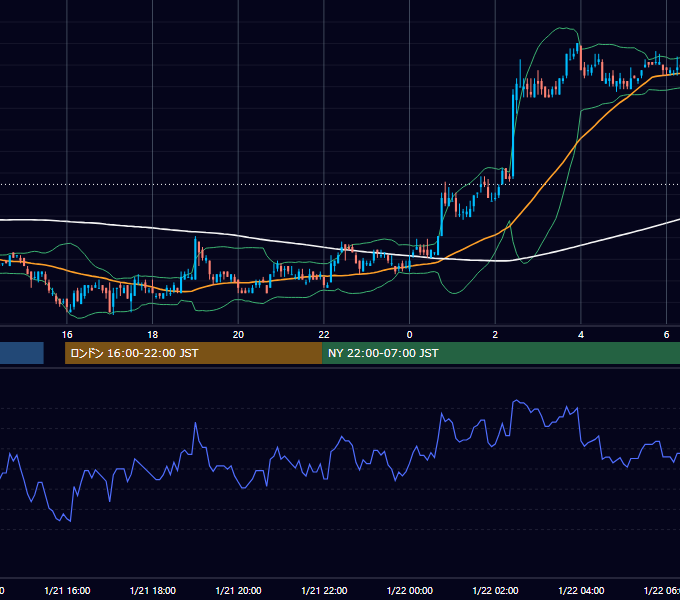Click the blue session bar before London

pos(22,353)
